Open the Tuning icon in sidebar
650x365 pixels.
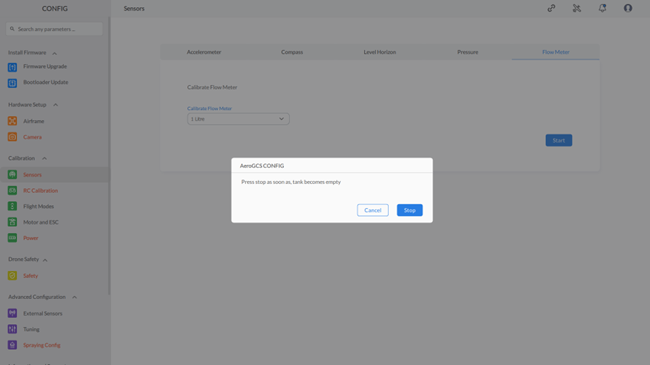[x=12, y=329]
